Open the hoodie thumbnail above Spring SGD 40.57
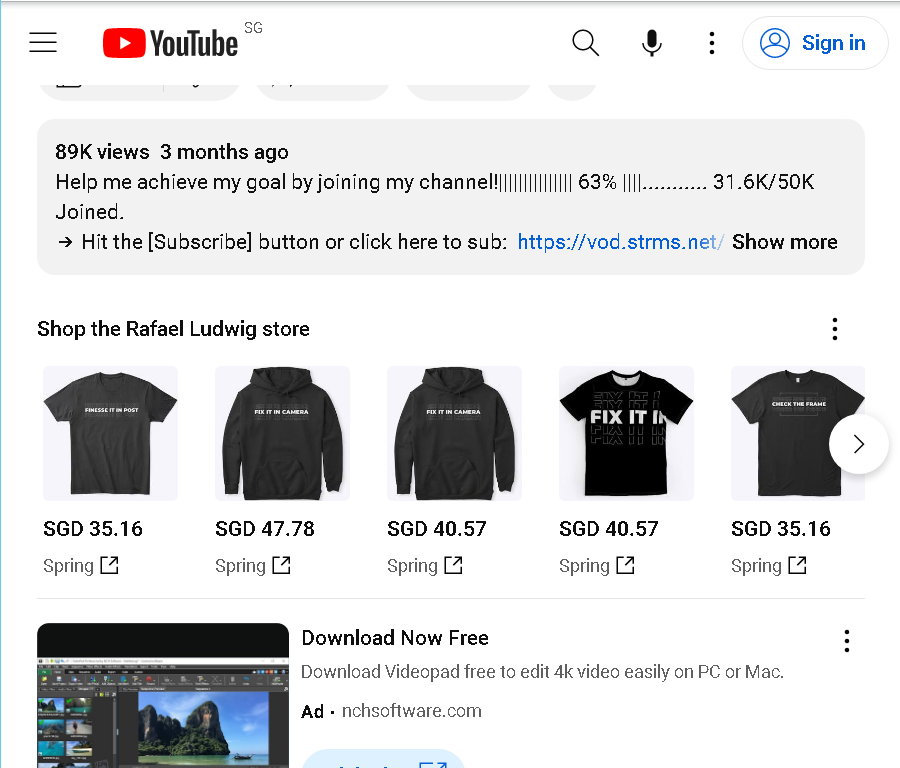Screen dimensions: 900x768 point(454,433)
